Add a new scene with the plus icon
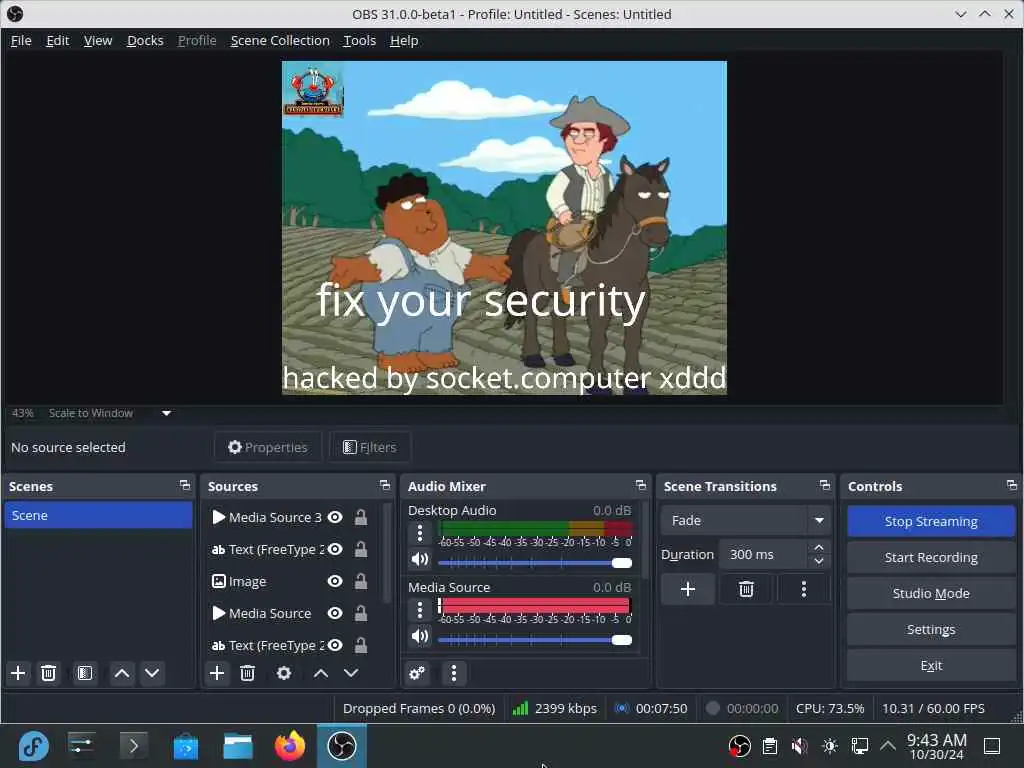Screen dimensions: 1024x768 click(x=18, y=673)
